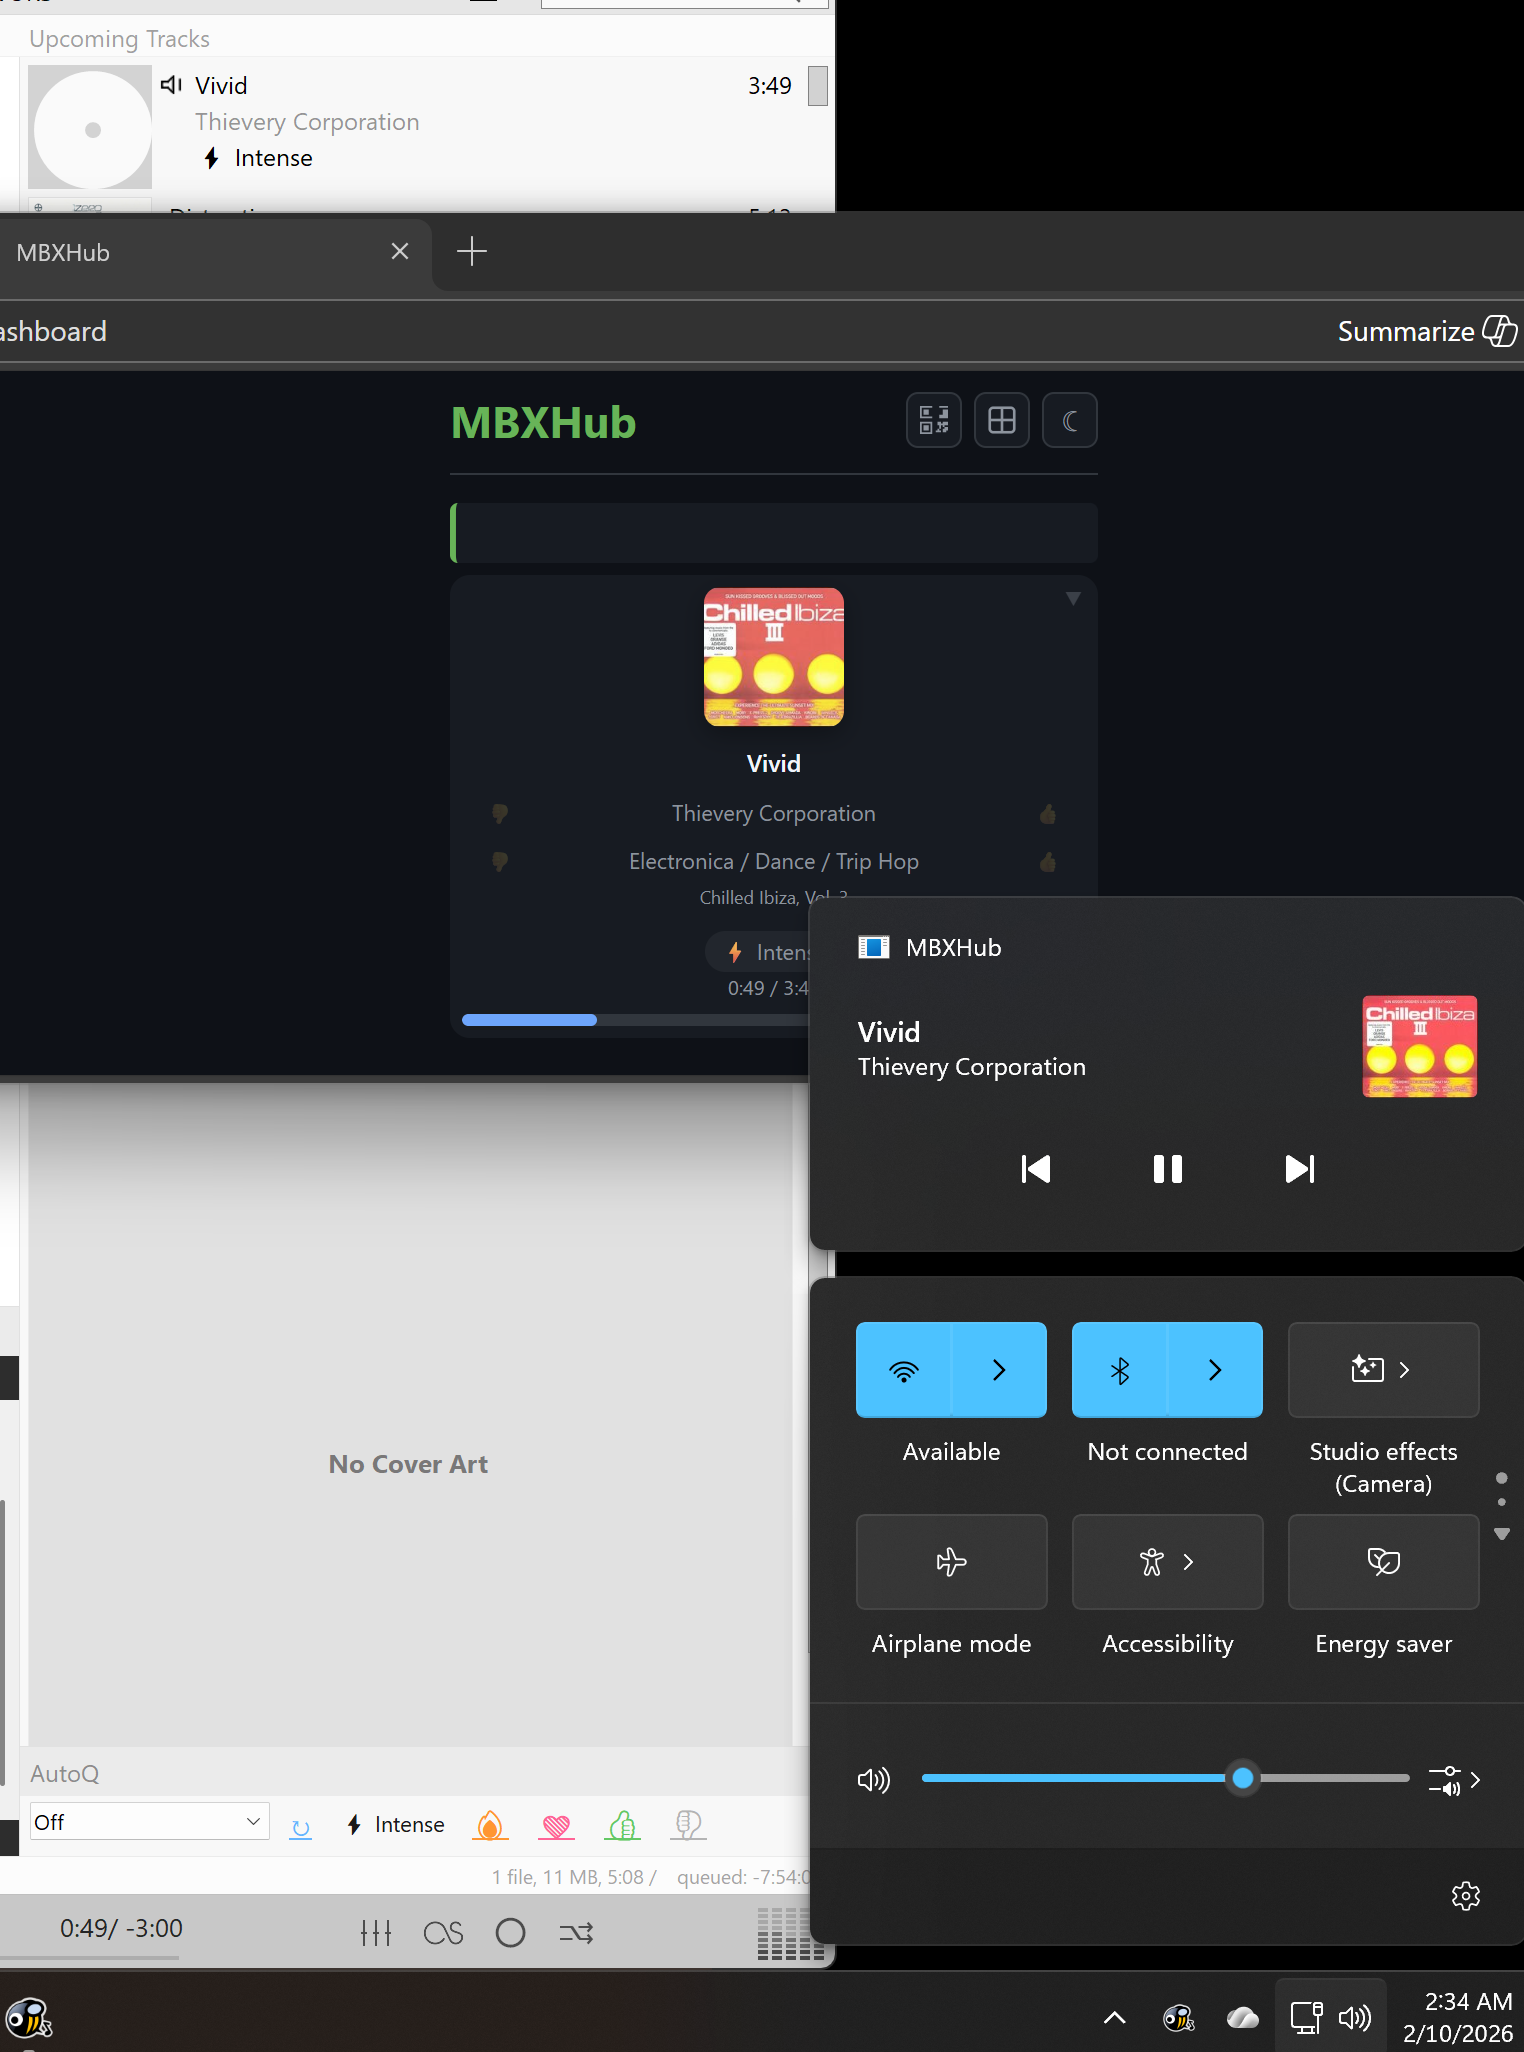The image size is (1524, 2052).
Task: Open all settings via gear icon
Action: [x=1466, y=1896]
